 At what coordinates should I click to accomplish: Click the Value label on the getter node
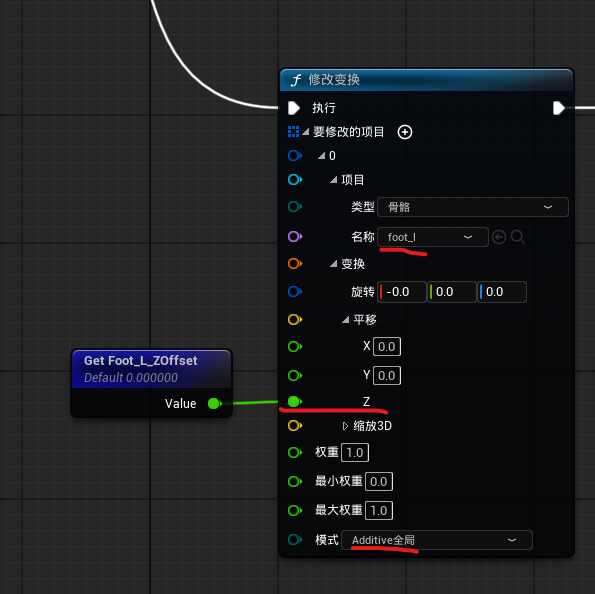[x=181, y=403]
